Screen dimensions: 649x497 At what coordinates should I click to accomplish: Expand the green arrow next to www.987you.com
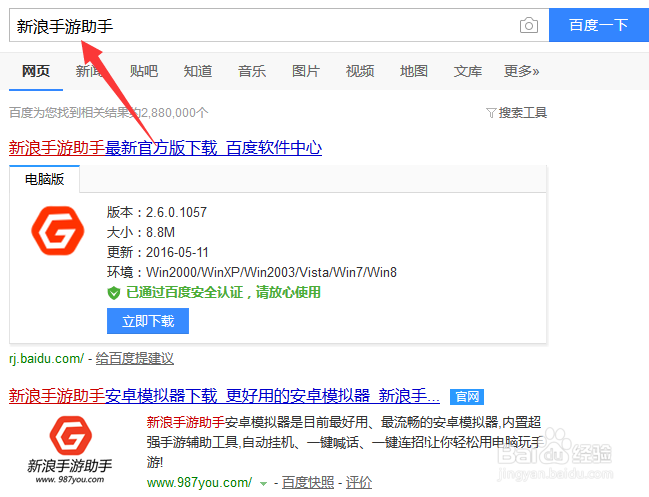263,483
